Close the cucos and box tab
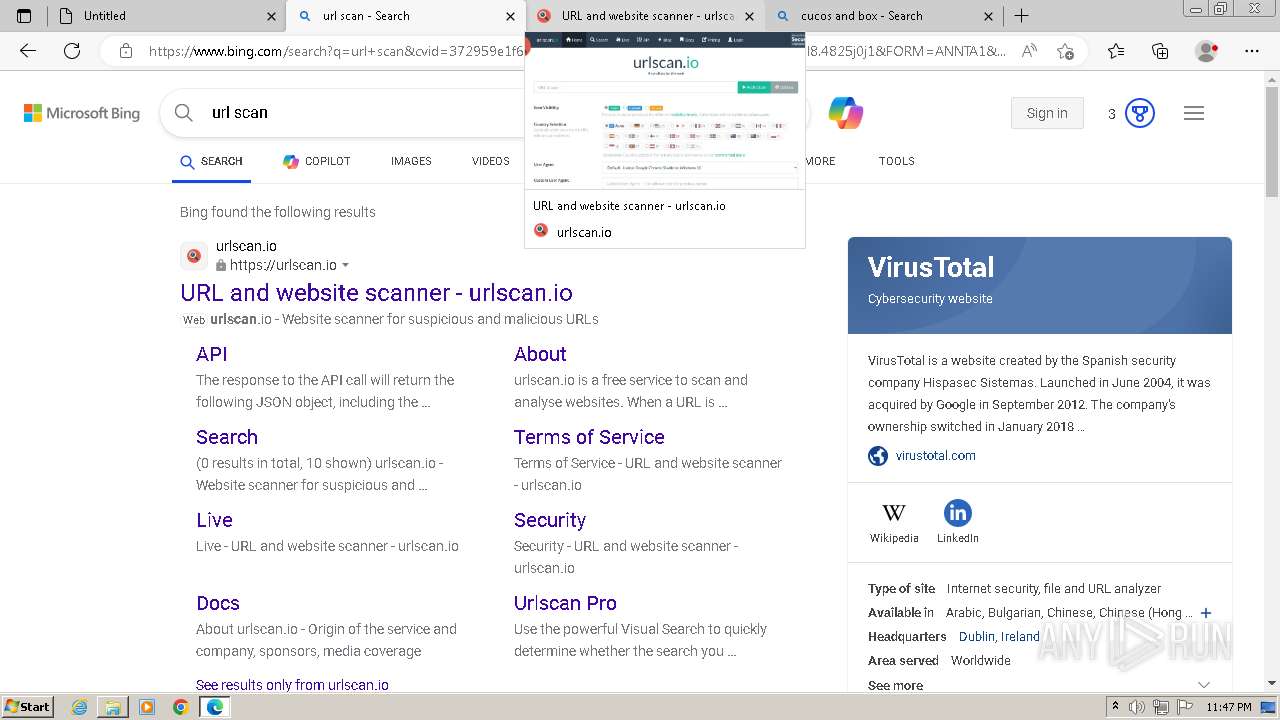This screenshot has height=720, width=1280. pos(989,16)
